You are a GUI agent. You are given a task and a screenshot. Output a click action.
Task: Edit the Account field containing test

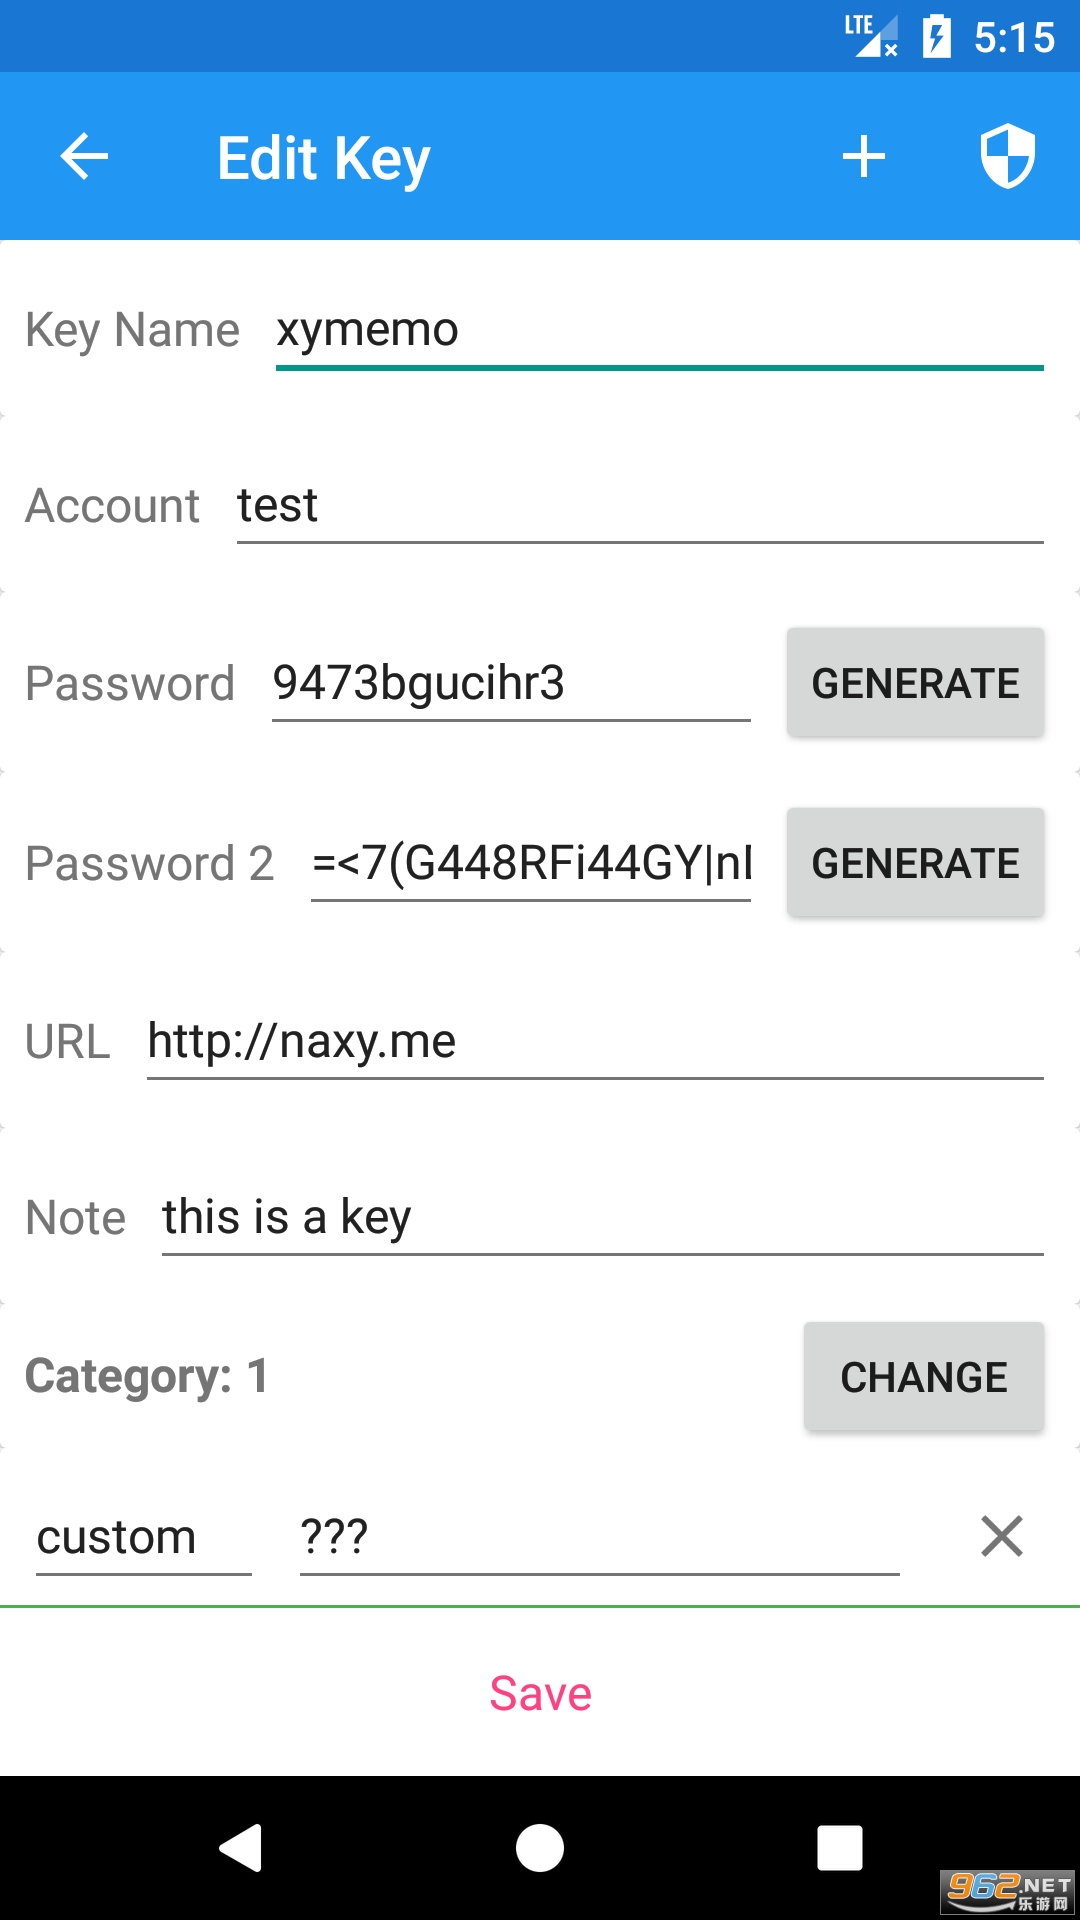(x=639, y=506)
